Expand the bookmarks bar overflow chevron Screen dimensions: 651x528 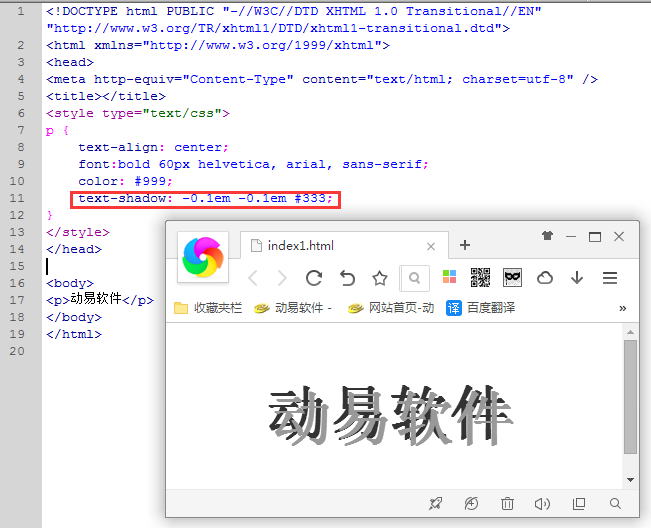623,308
